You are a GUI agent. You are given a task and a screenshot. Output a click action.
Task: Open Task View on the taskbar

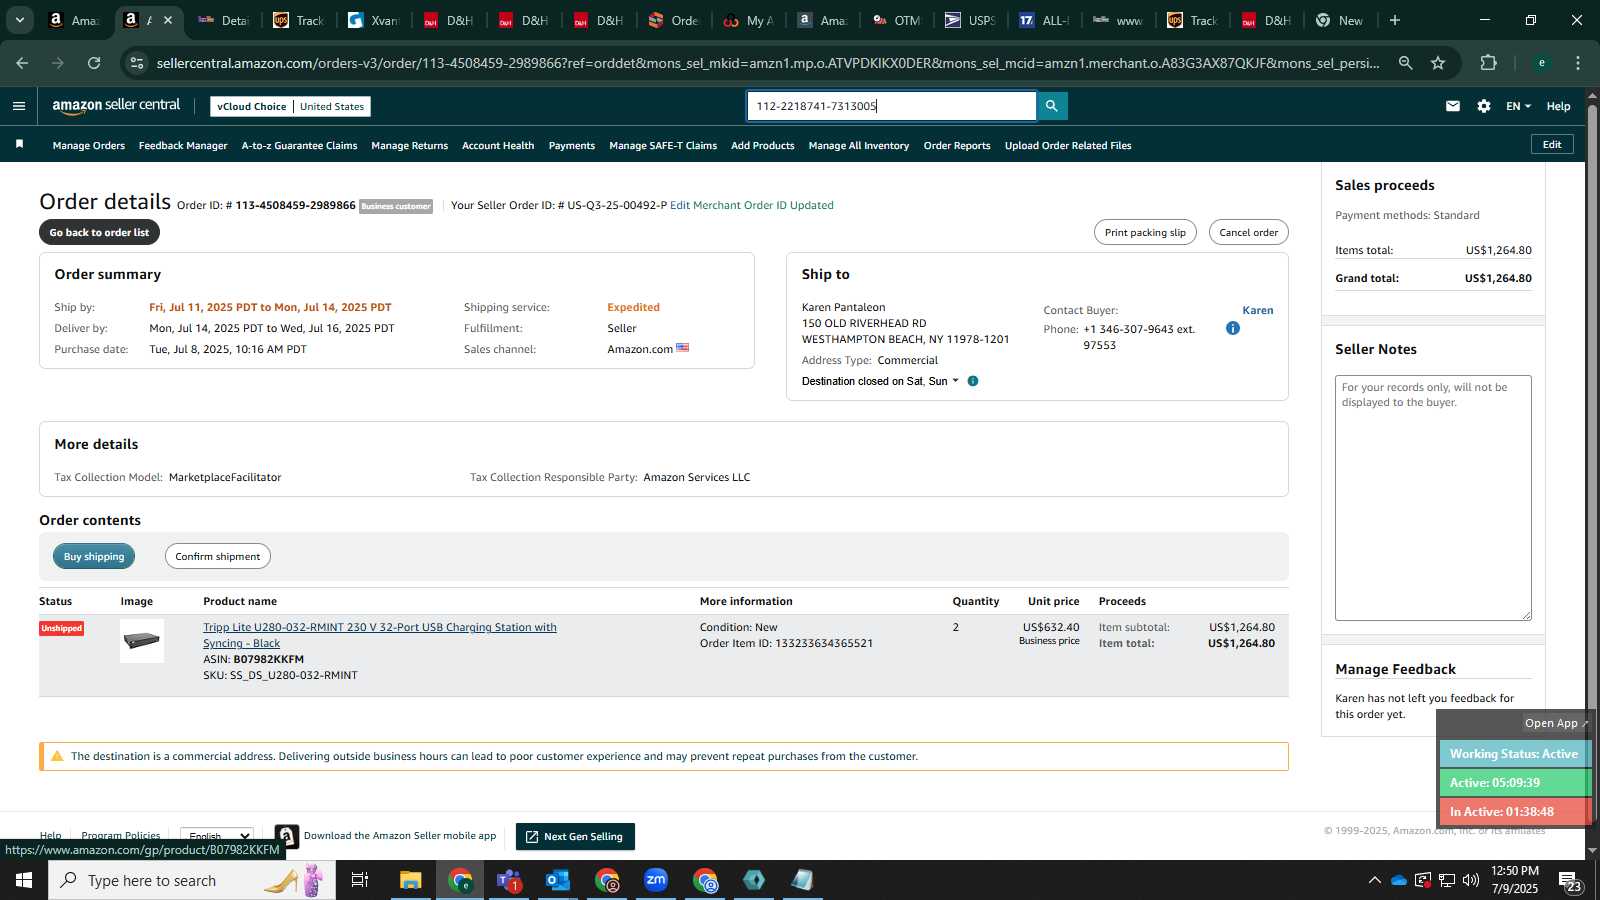[360, 880]
